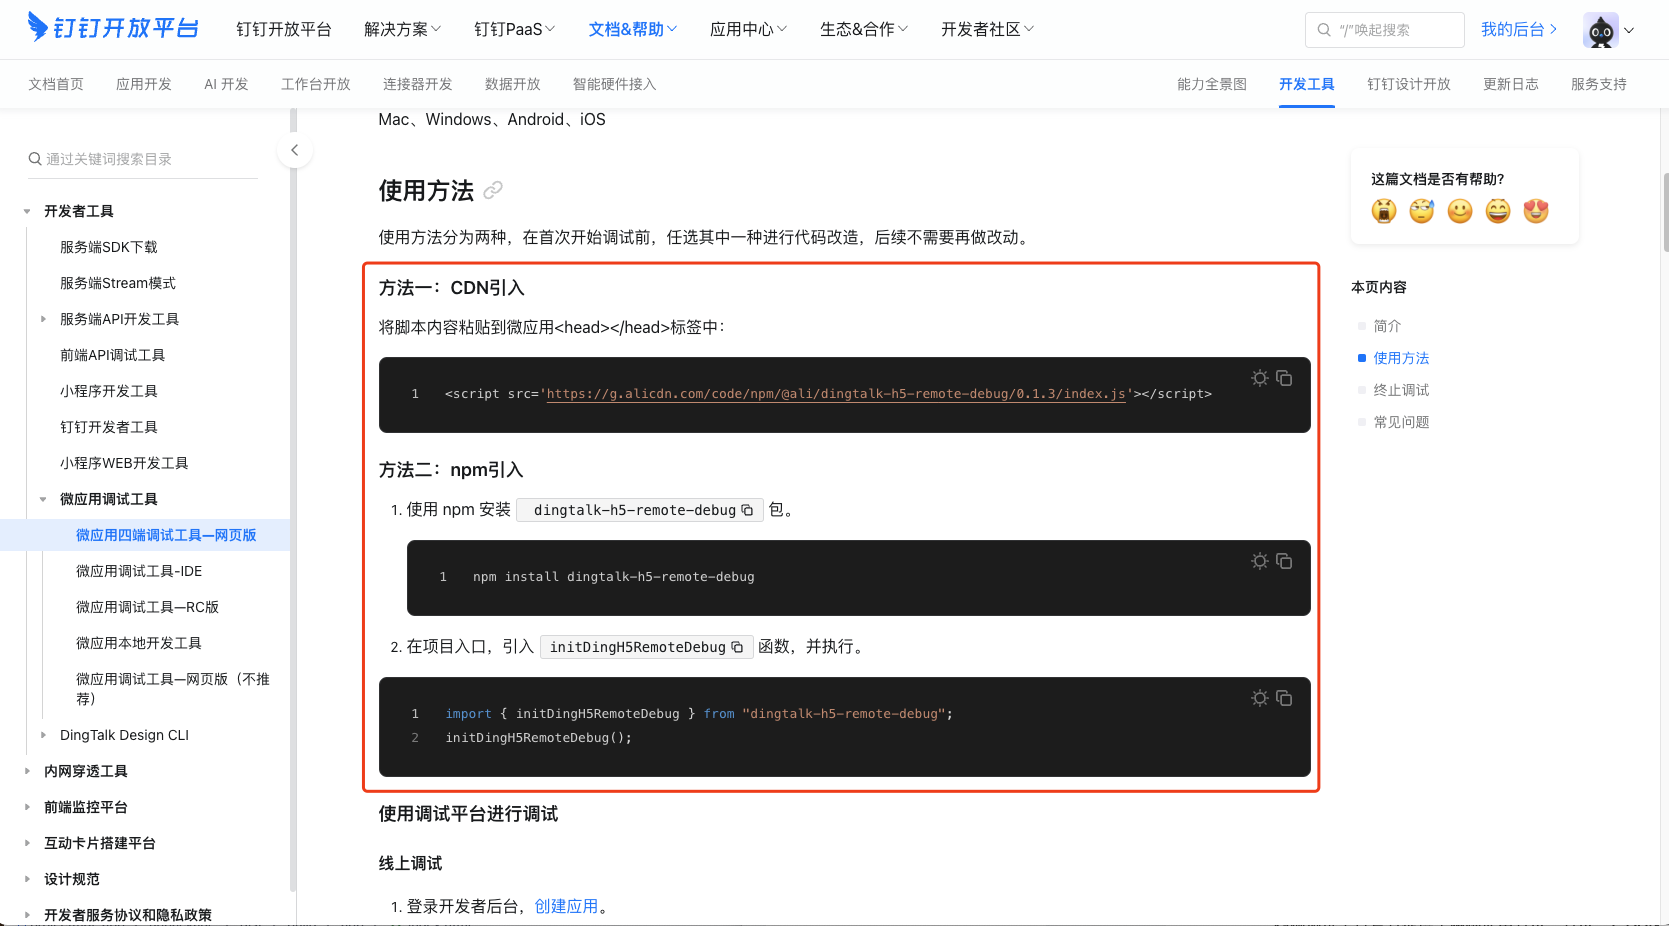Open 服务端Stream模式 in sidebar

118,283
